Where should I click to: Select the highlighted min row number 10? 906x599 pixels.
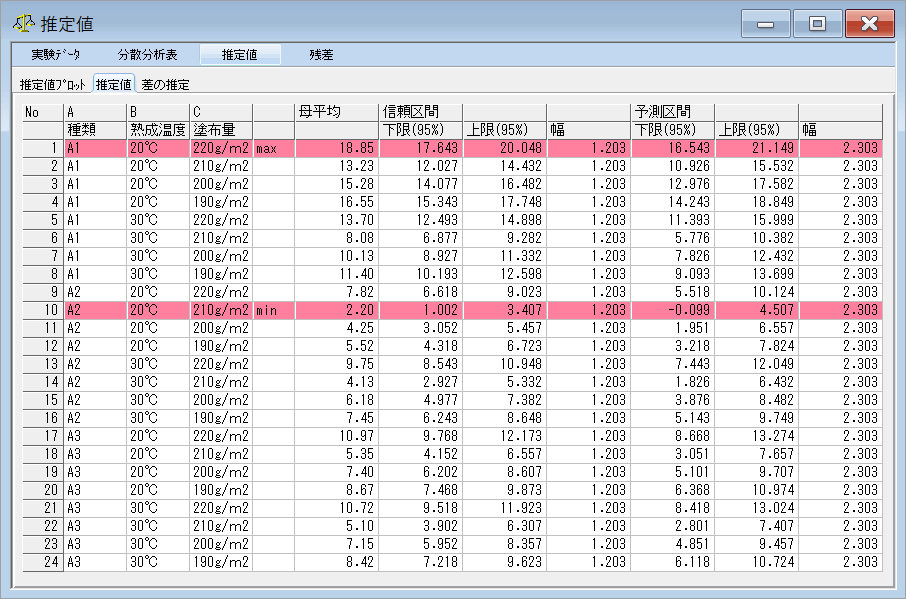click(42, 311)
